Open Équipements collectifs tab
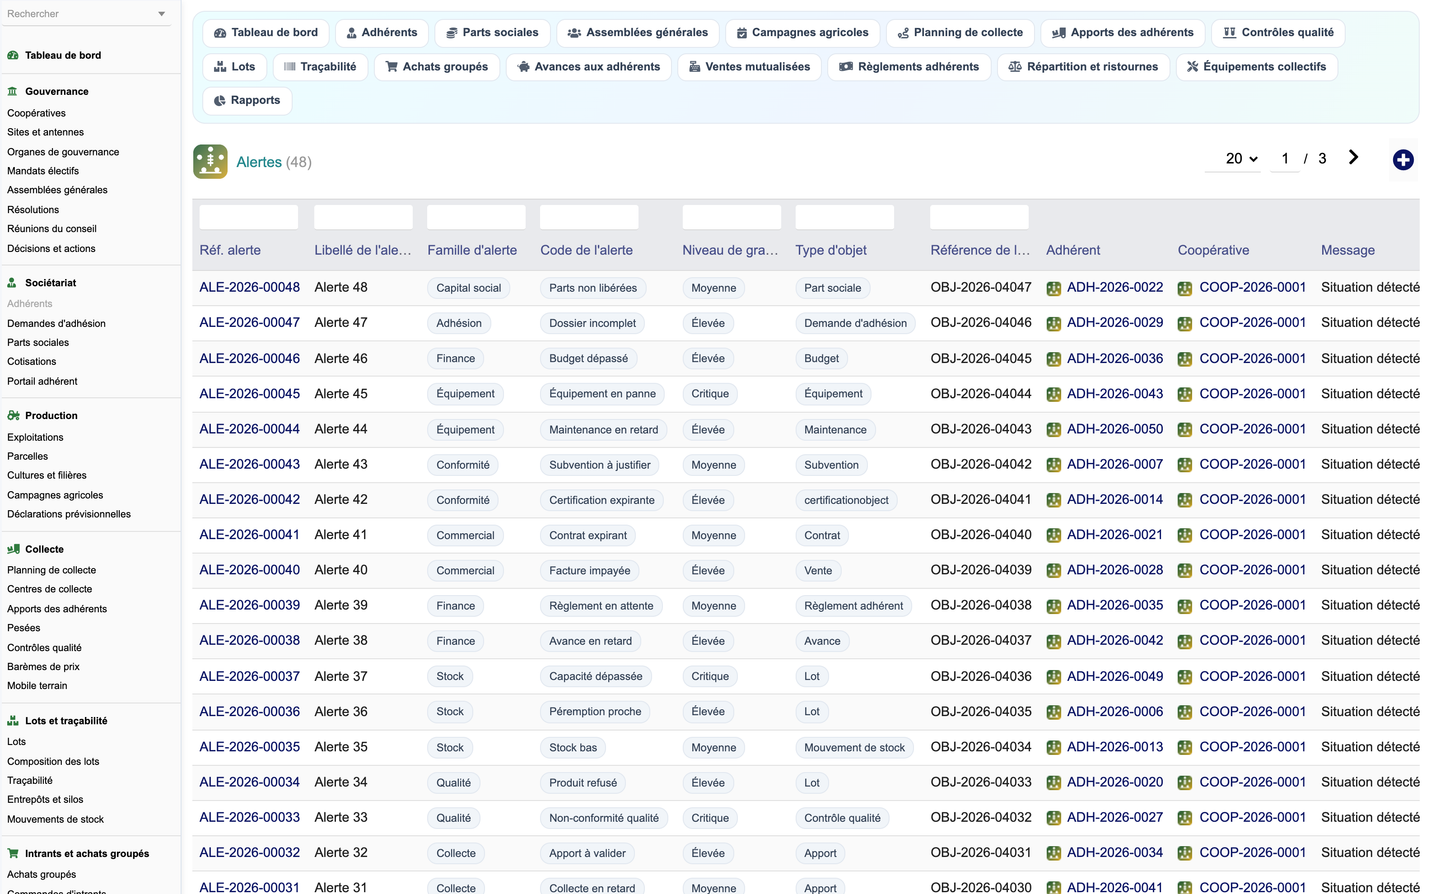The width and height of the screenshot is (1445, 894). pyautogui.click(x=1256, y=67)
